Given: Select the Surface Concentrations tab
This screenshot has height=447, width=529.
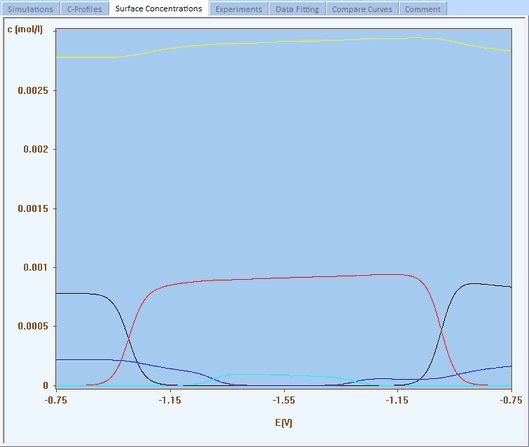Looking at the screenshot, I should pos(159,8).
